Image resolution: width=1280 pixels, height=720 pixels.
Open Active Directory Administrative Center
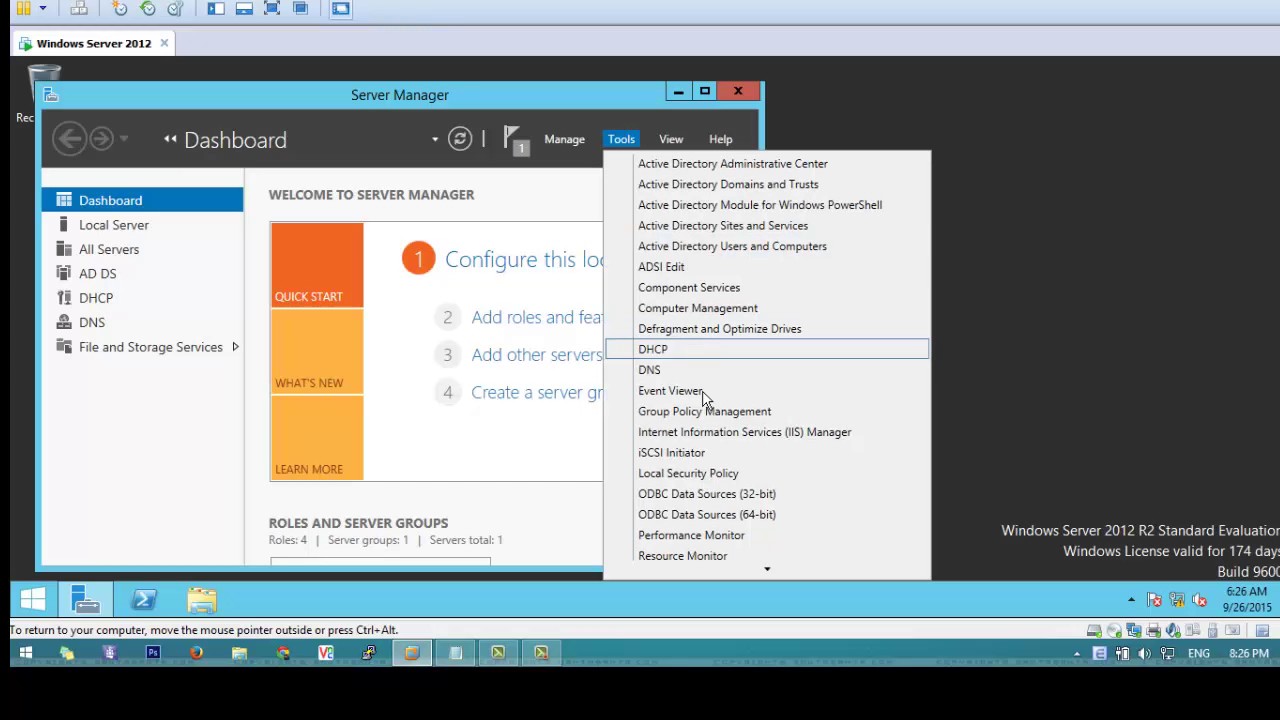tap(767, 163)
